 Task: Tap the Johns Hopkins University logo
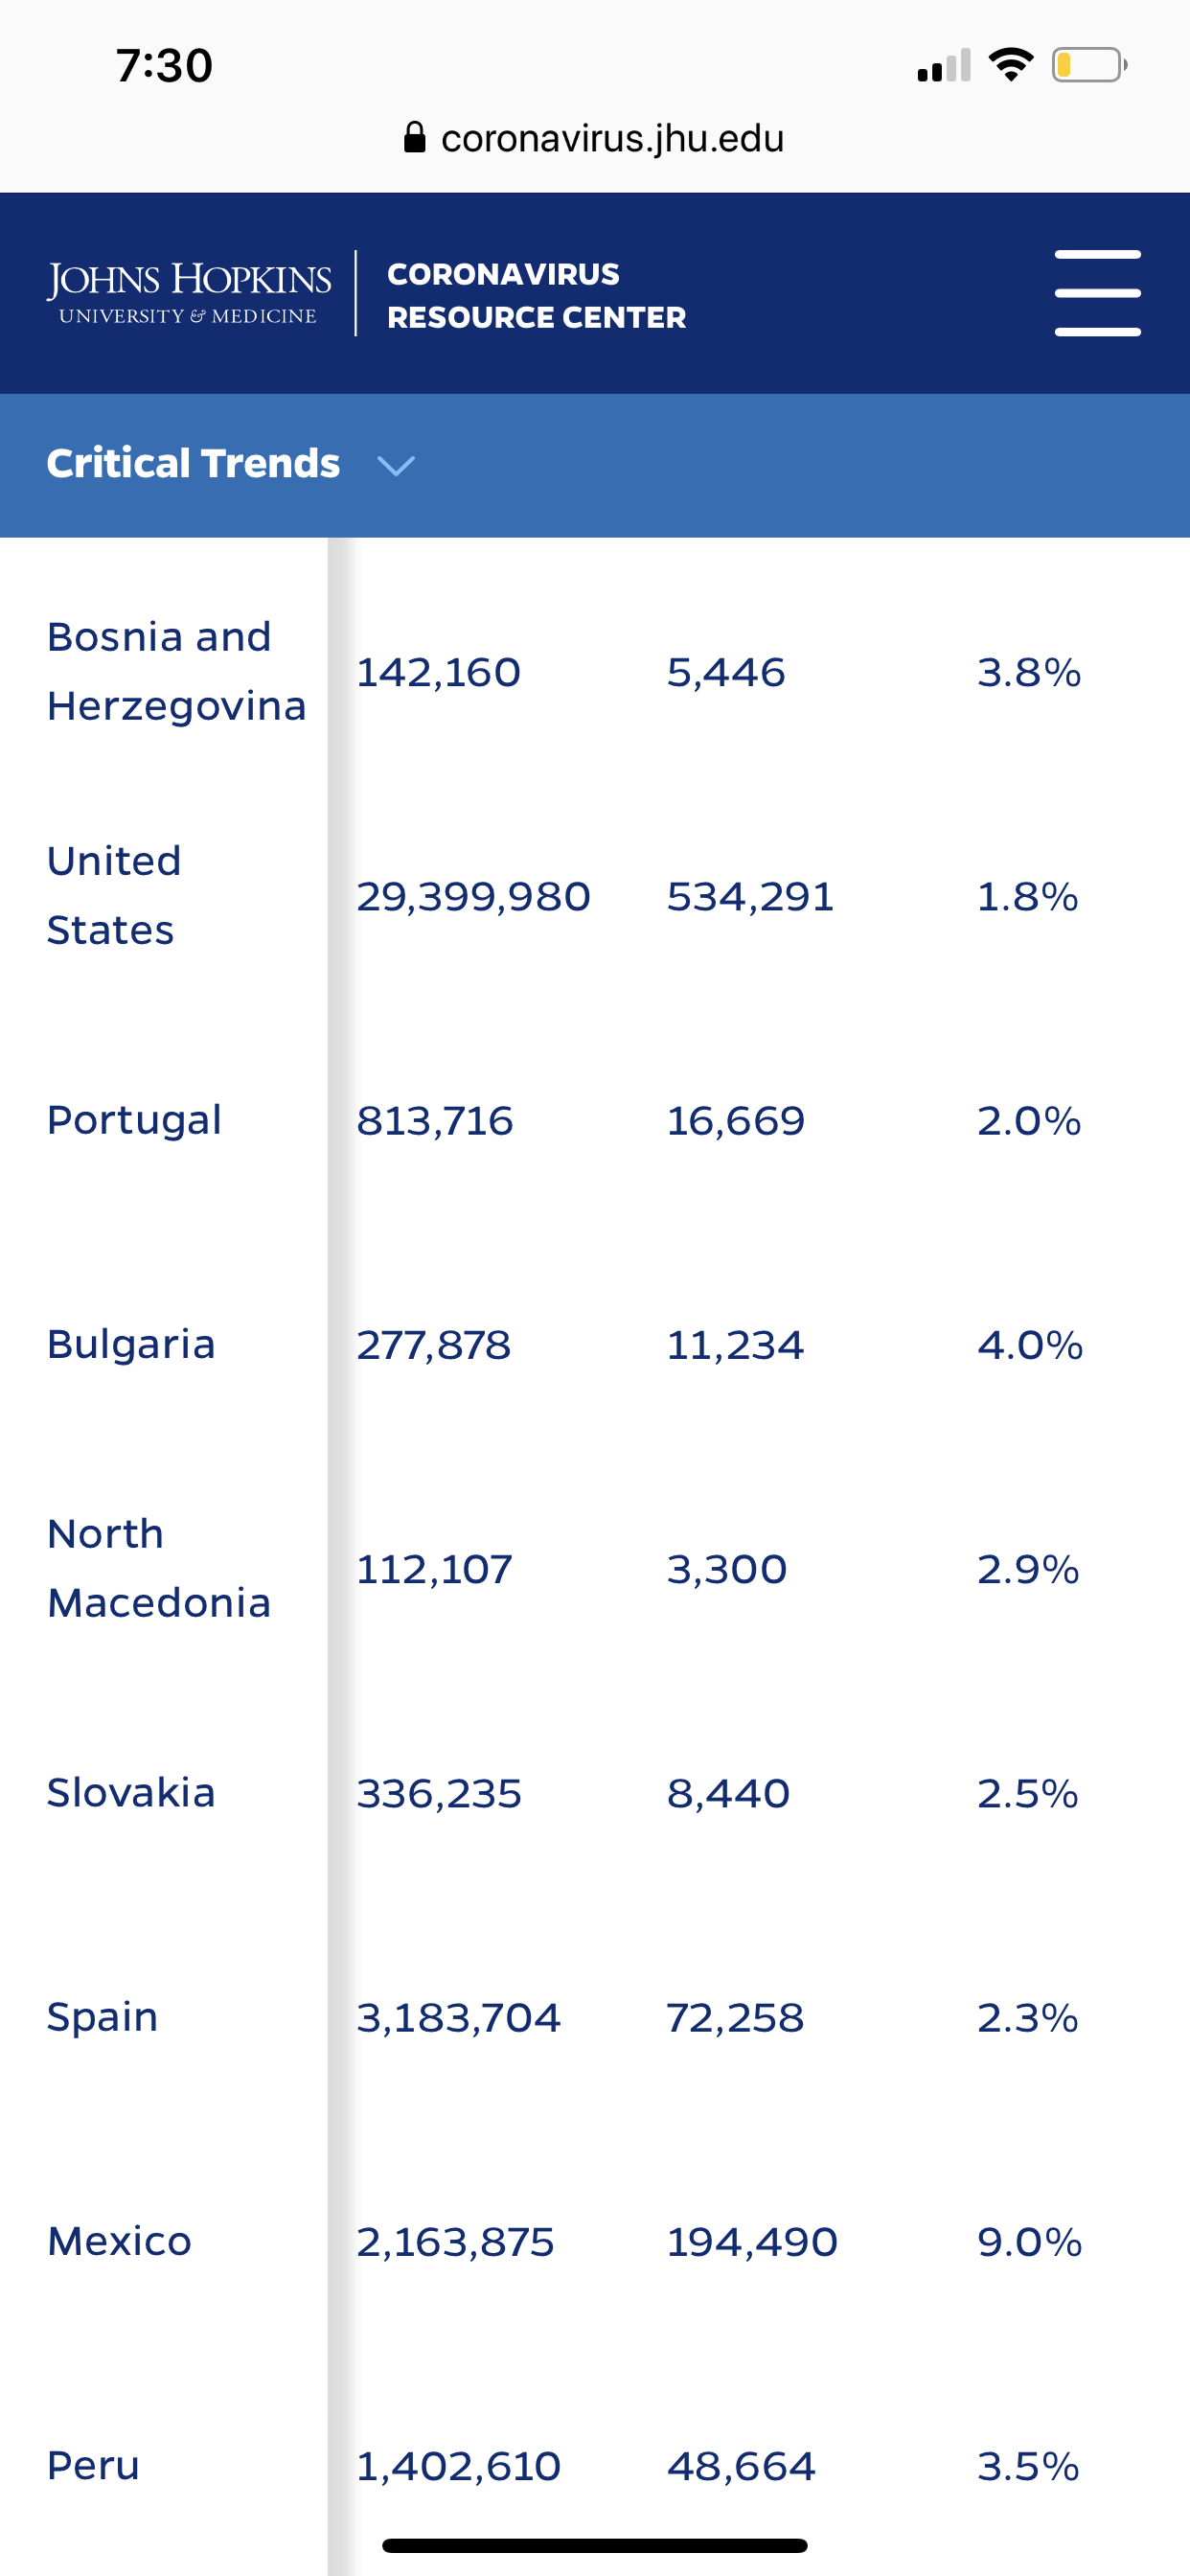point(189,293)
